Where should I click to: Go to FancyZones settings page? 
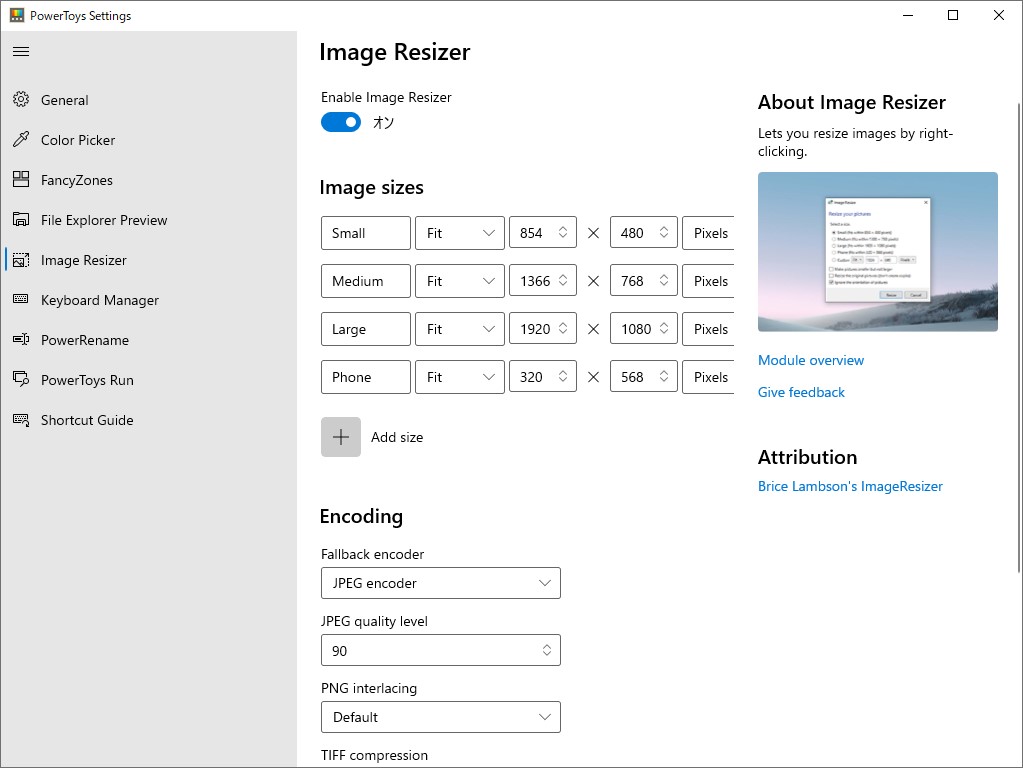point(149,180)
